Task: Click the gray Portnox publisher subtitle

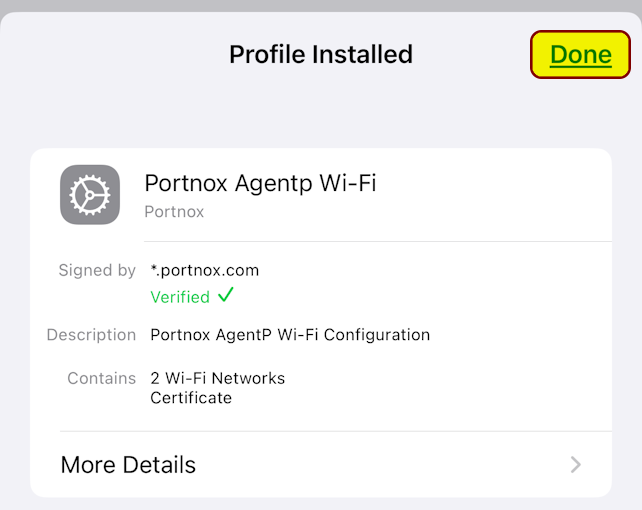Action: coord(174,212)
